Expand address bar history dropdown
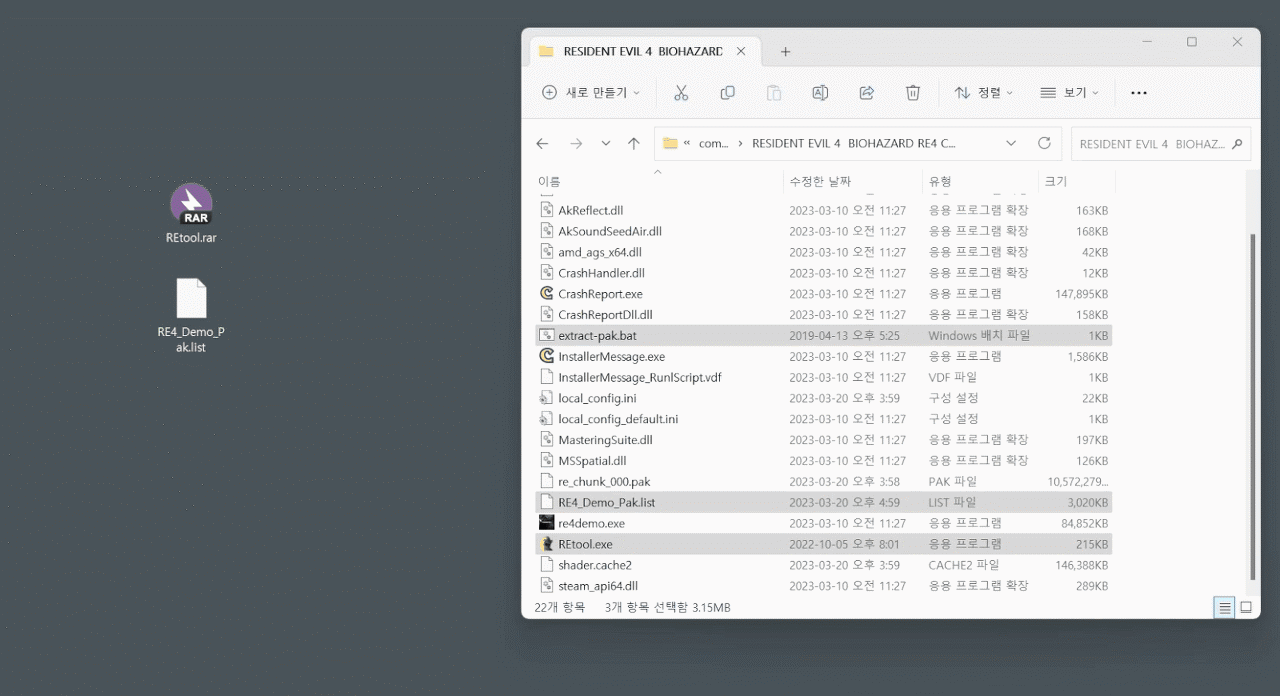The height and width of the screenshot is (696, 1280). 1011,143
